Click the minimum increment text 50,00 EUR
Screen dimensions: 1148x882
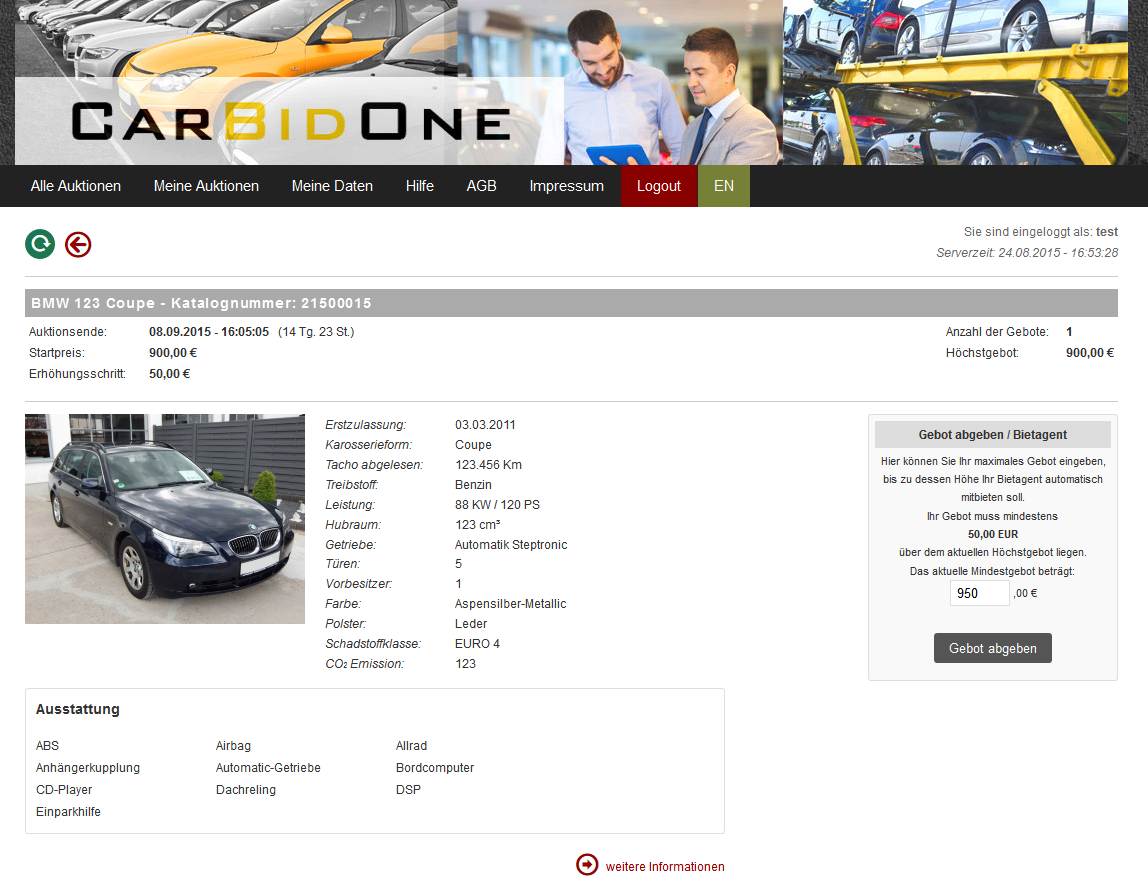(x=993, y=534)
